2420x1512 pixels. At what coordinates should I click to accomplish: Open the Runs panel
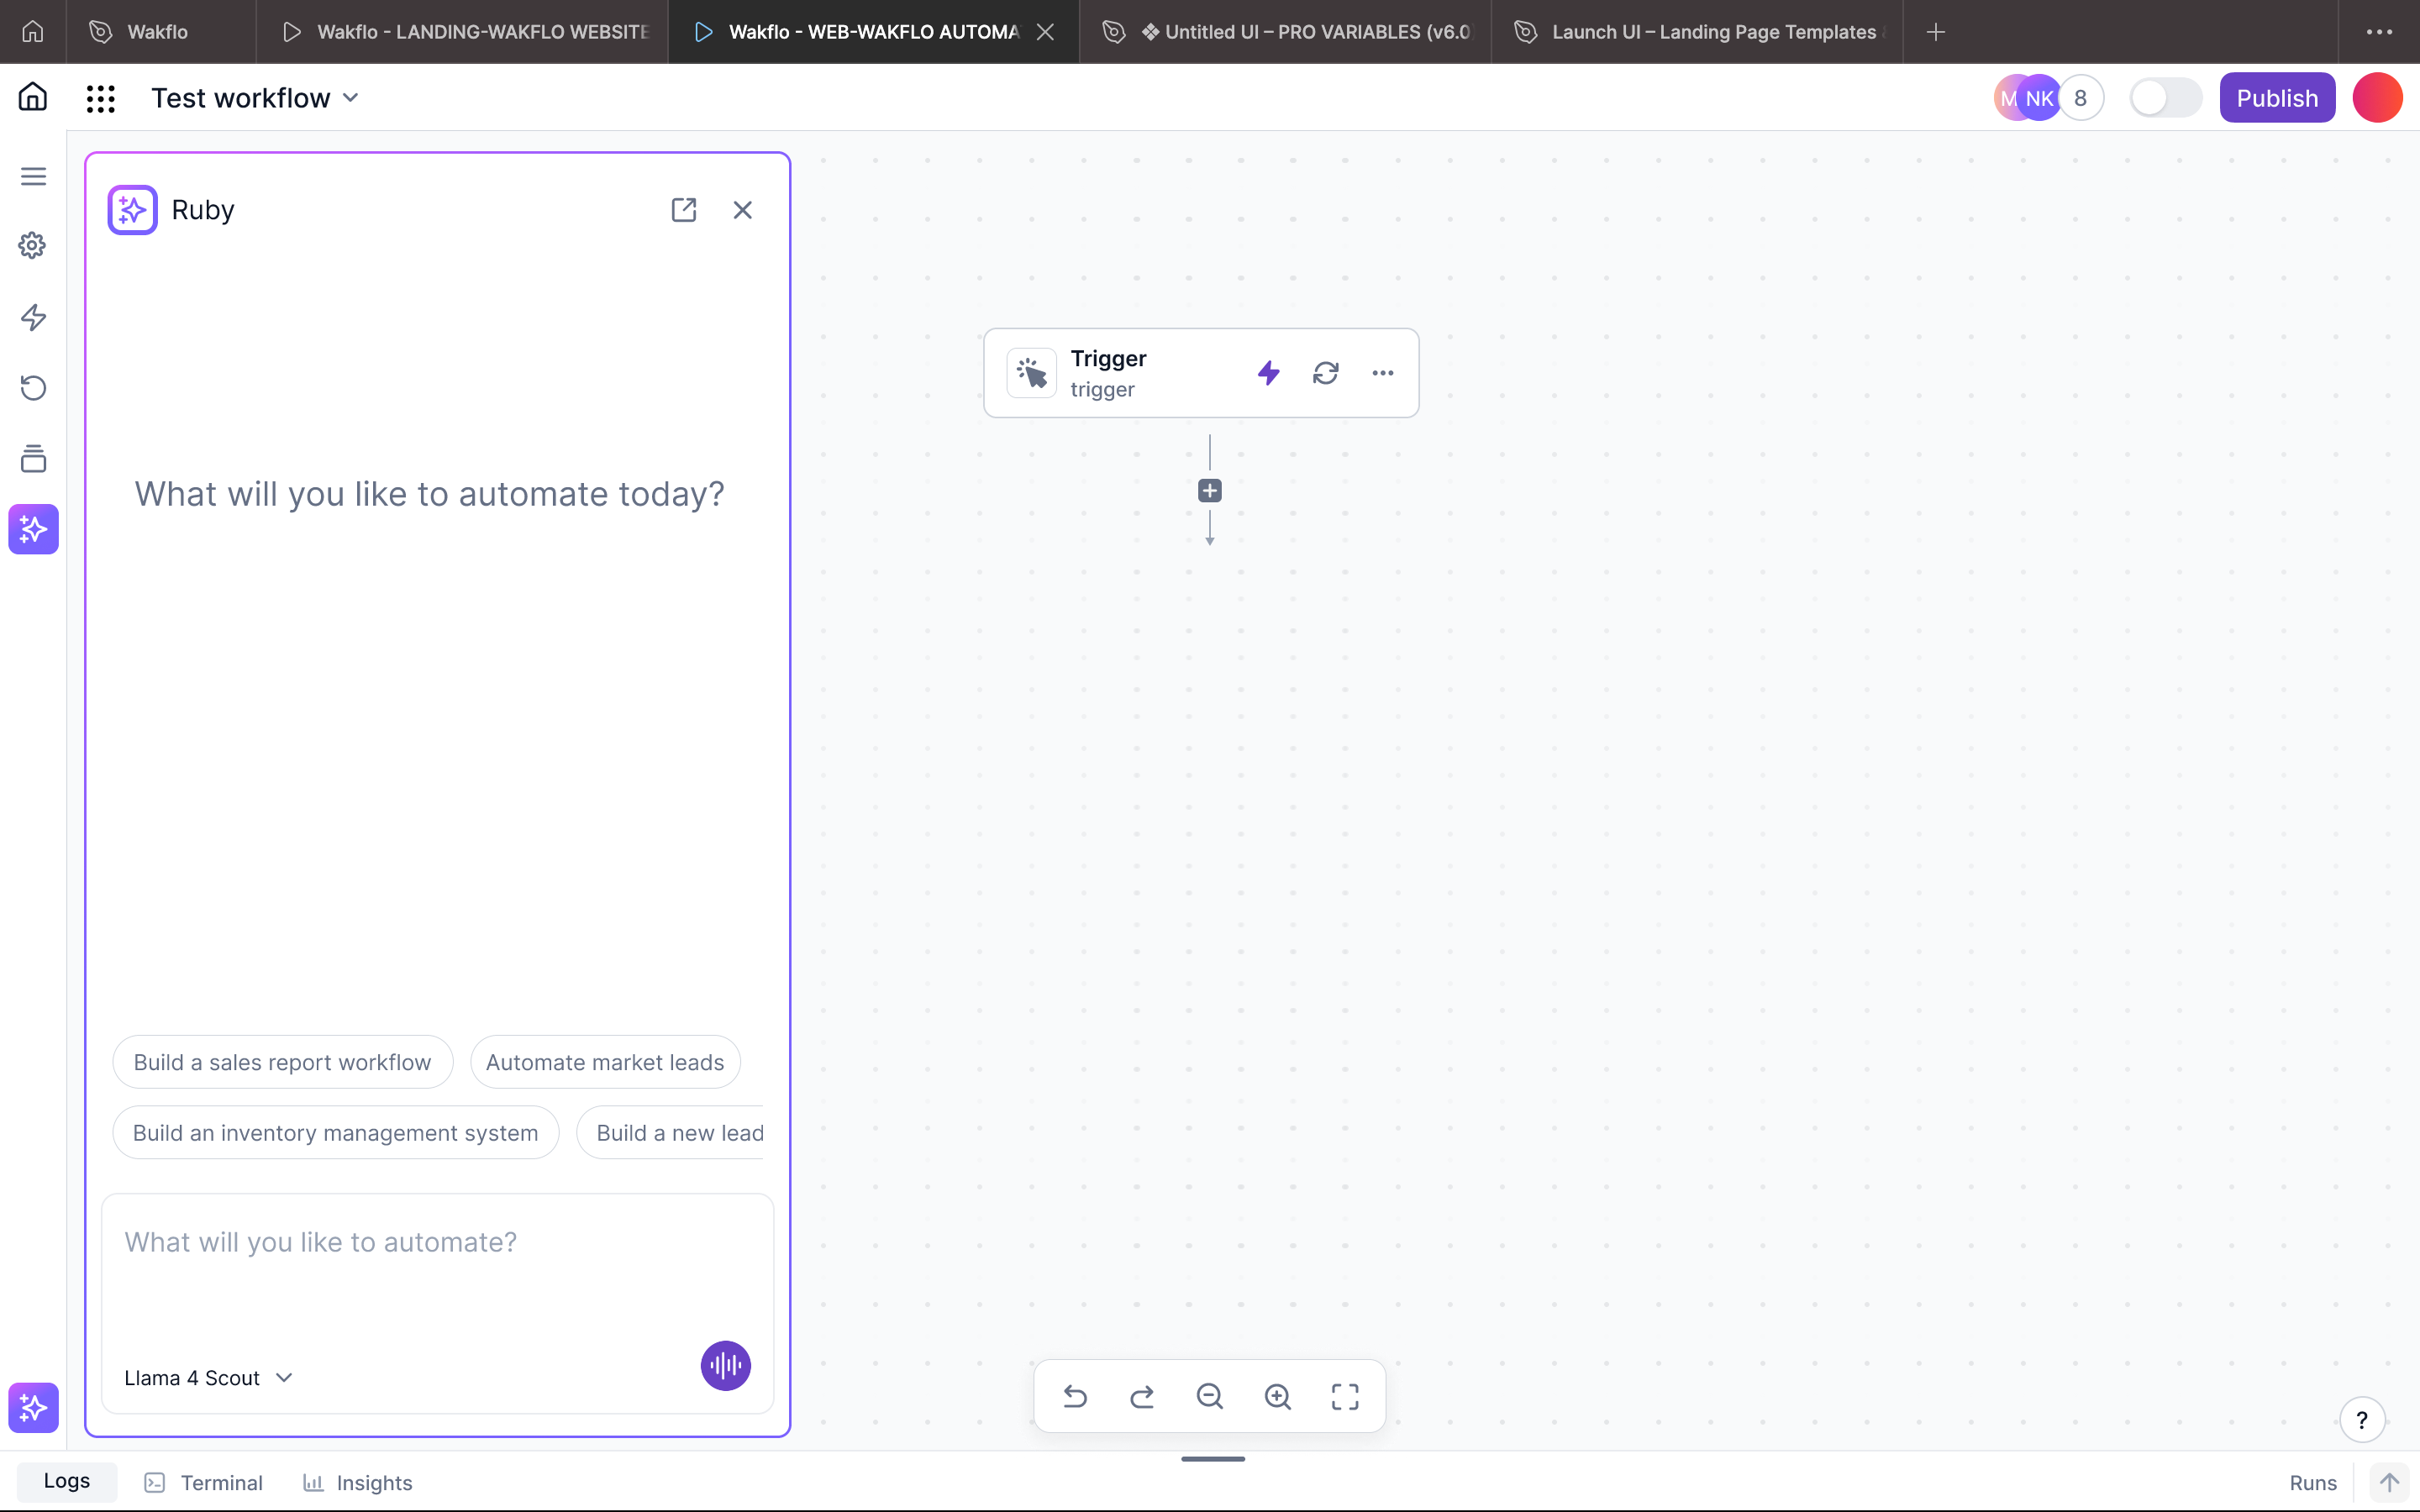point(2313,1482)
